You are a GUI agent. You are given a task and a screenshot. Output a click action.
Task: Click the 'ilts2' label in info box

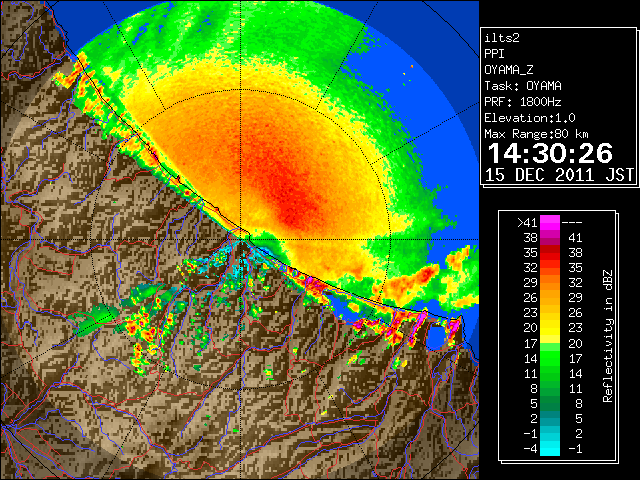point(502,38)
